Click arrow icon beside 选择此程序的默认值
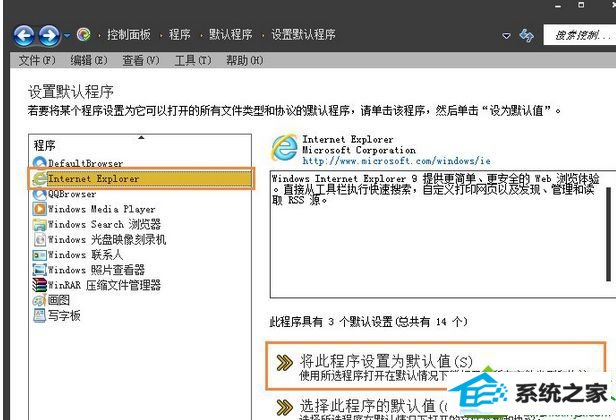 [284, 407]
